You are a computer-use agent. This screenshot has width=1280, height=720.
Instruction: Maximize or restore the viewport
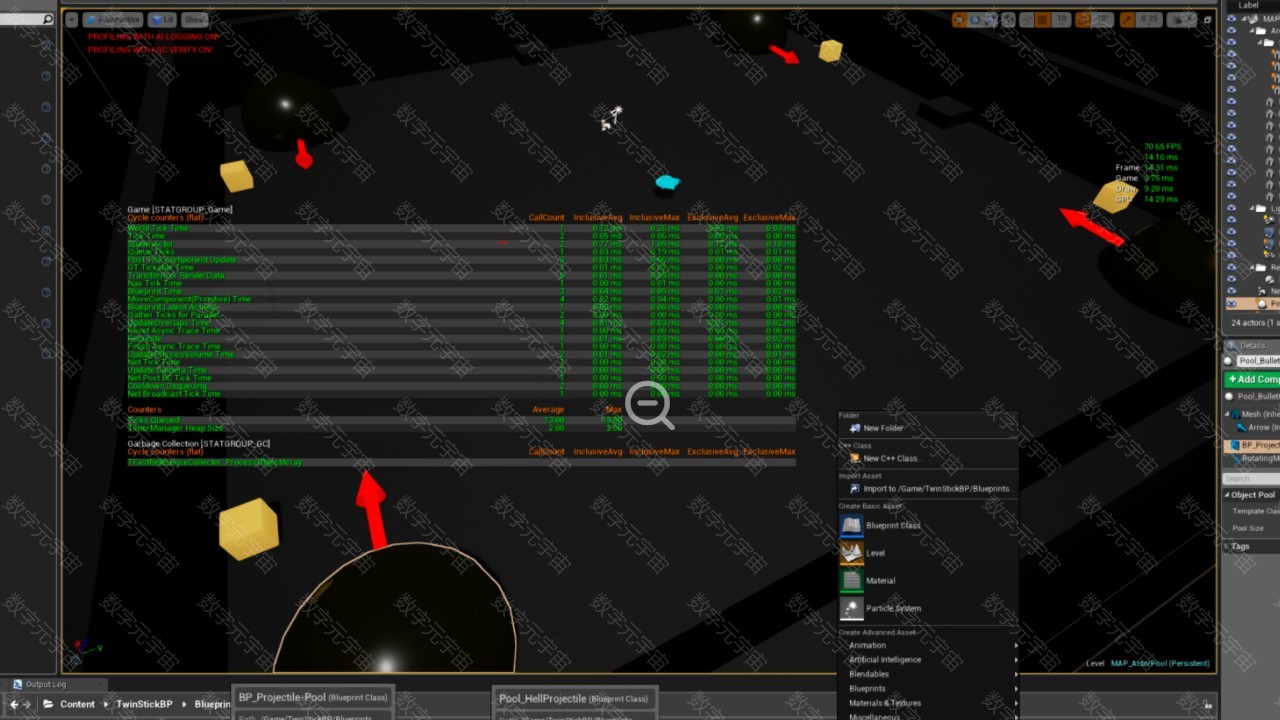tap(1207, 19)
